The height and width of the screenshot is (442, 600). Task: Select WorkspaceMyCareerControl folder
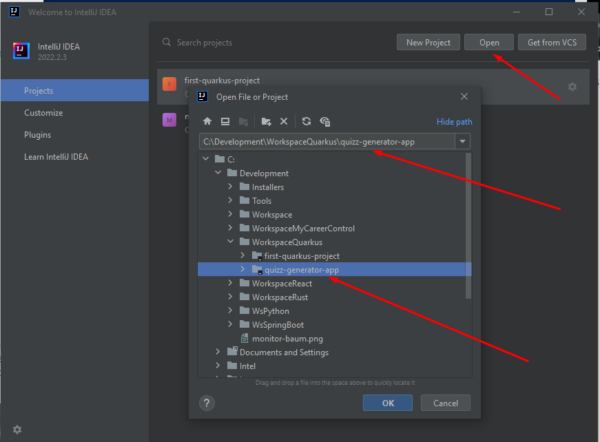pos(303,228)
